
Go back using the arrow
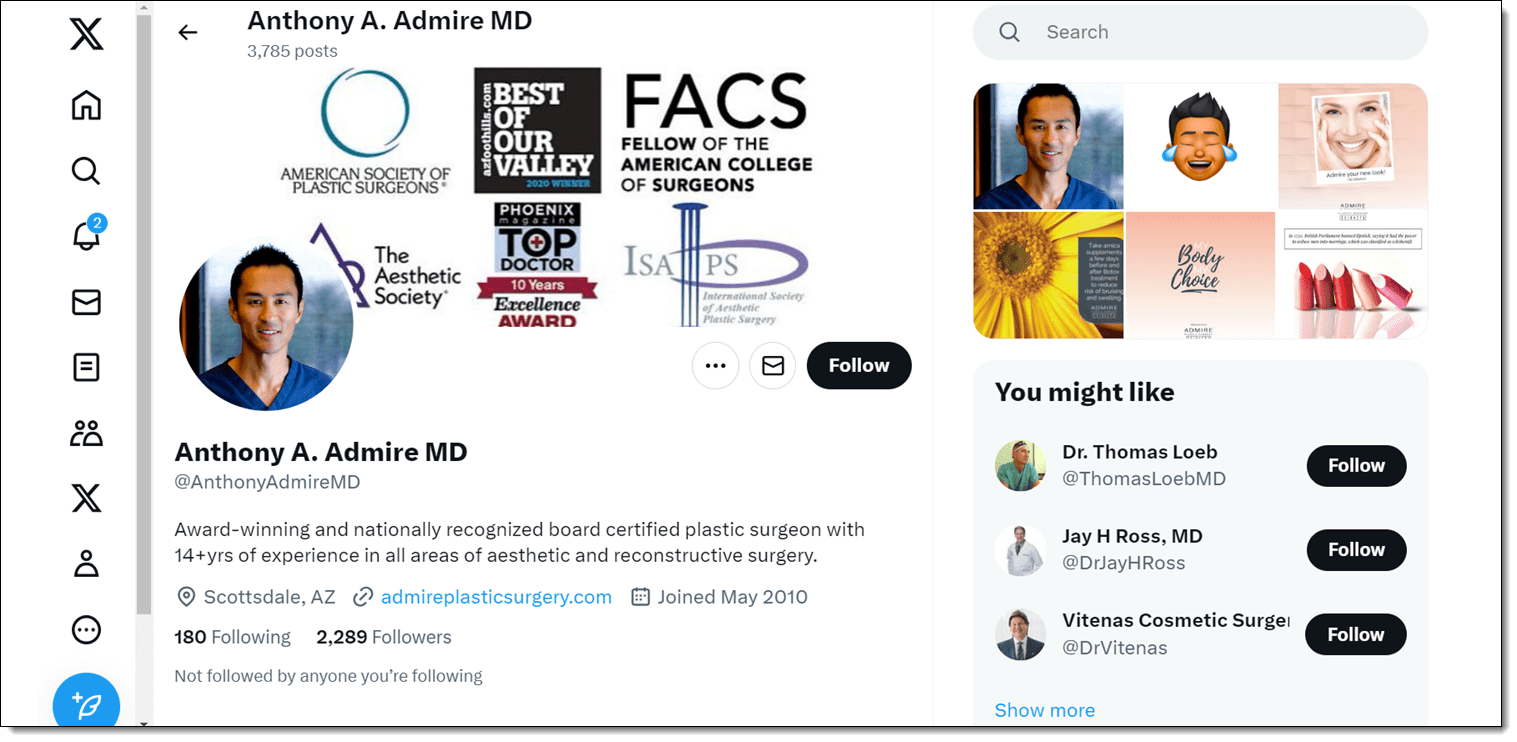(x=188, y=32)
